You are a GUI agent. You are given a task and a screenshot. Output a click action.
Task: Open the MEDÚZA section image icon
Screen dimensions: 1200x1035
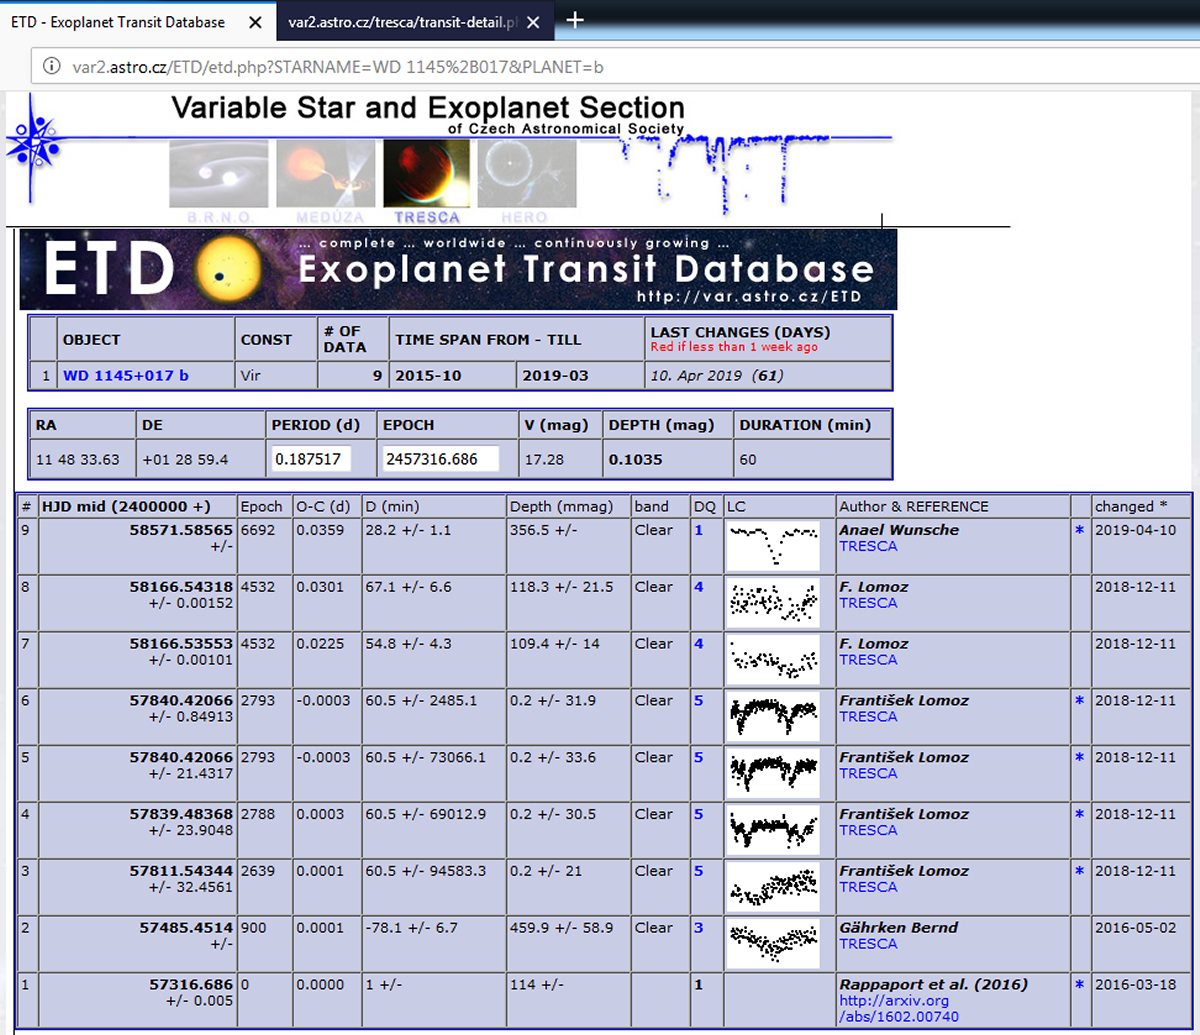click(x=325, y=174)
